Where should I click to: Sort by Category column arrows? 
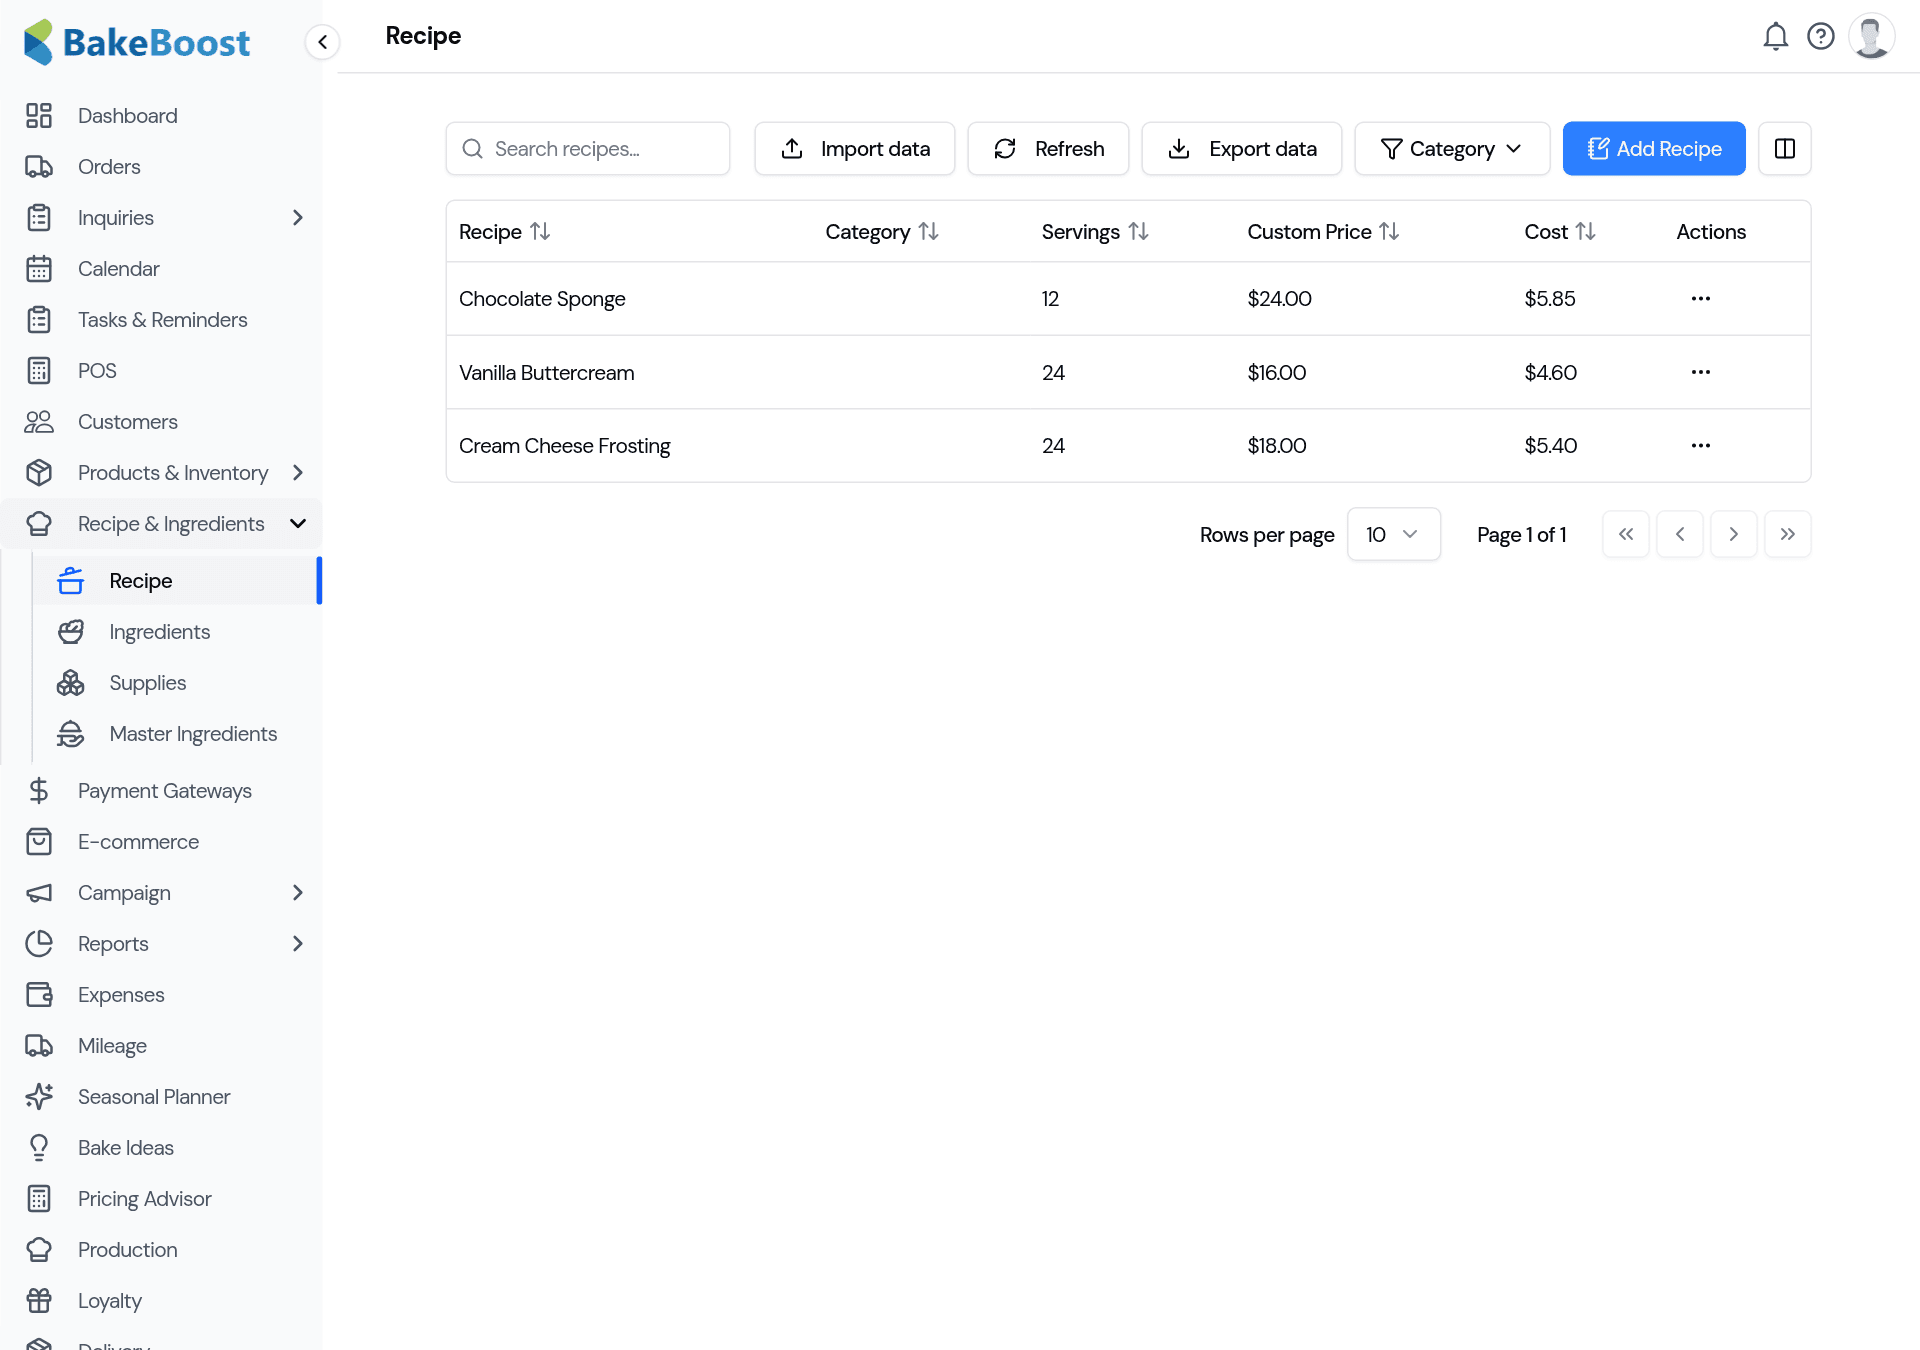tap(929, 232)
